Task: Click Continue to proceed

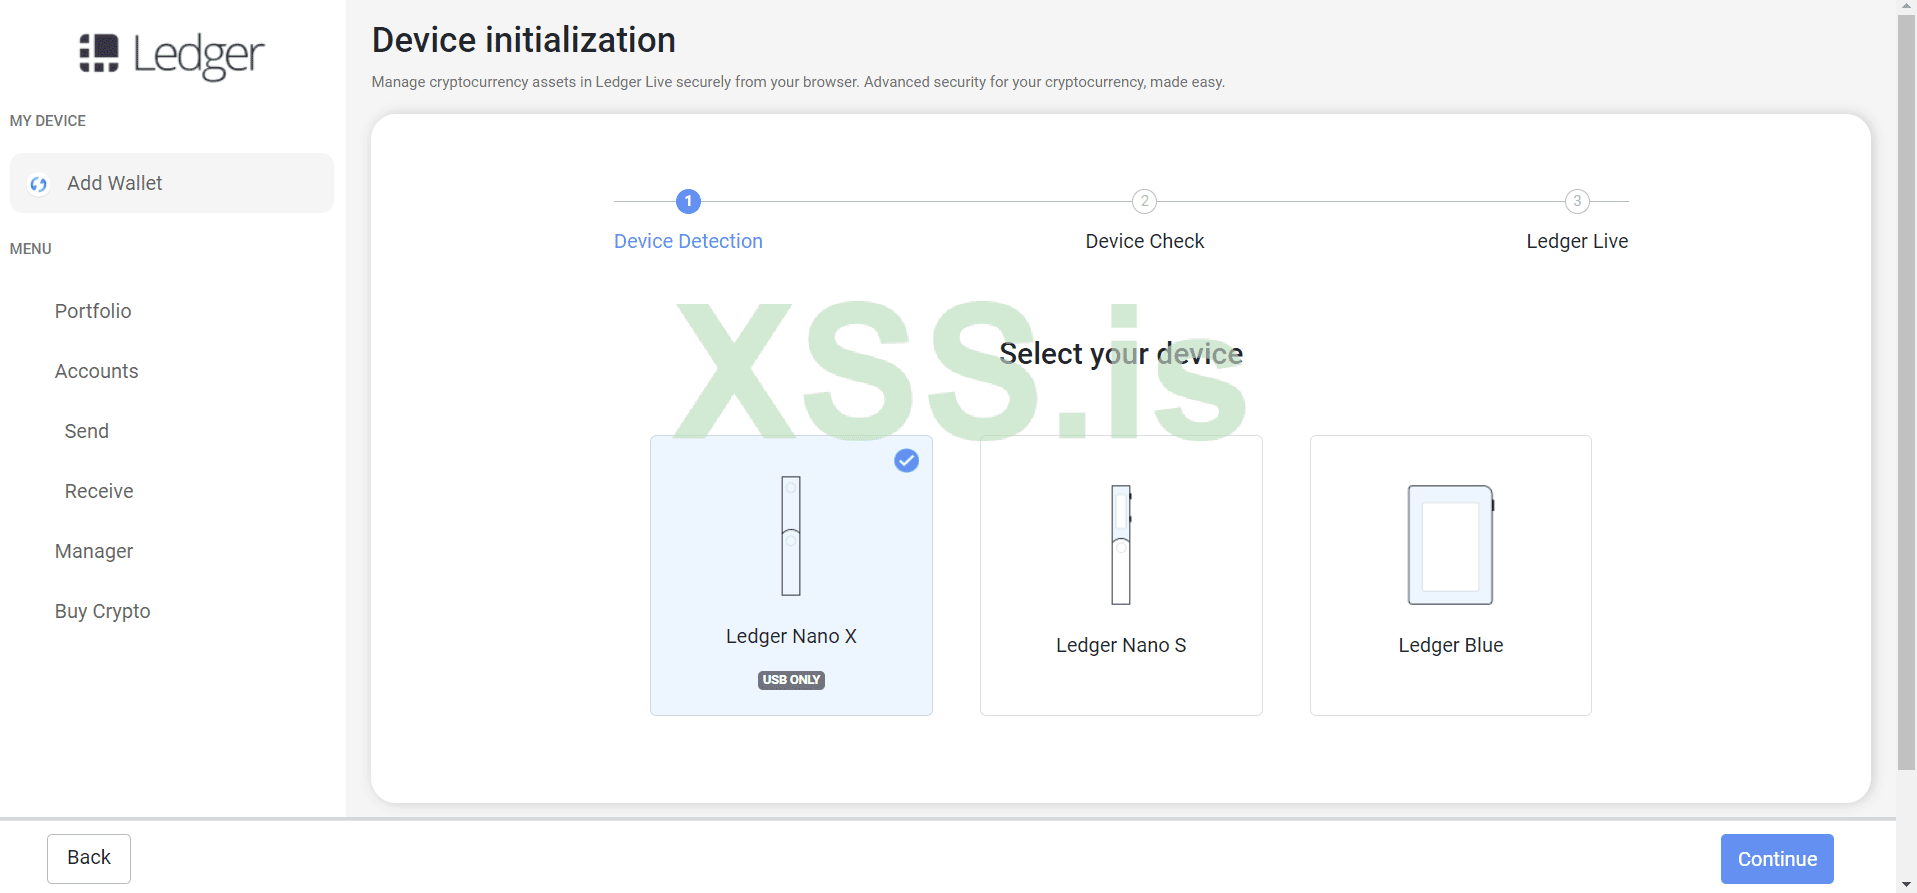Action: (1777, 859)
